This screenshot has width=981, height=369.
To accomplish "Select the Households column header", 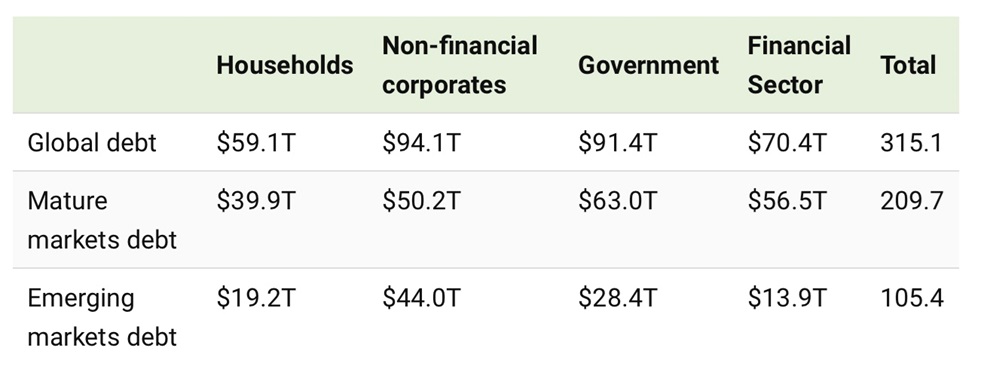I will point(285,66).
